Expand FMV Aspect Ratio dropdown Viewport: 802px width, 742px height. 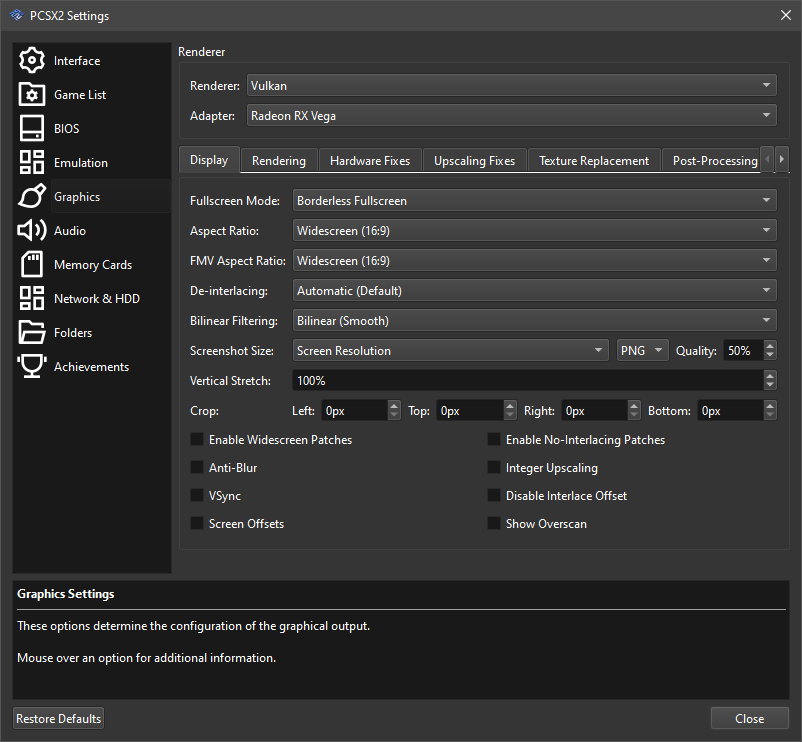coord(534,261)
